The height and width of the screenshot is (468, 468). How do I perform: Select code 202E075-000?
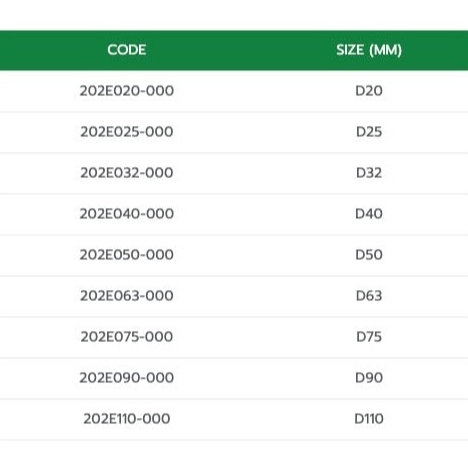click(x=127, y=337)
